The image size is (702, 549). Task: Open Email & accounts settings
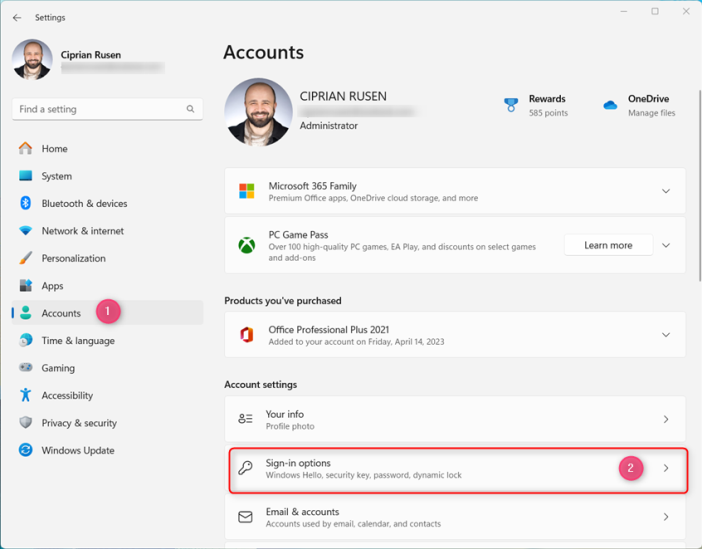point(455,517)
